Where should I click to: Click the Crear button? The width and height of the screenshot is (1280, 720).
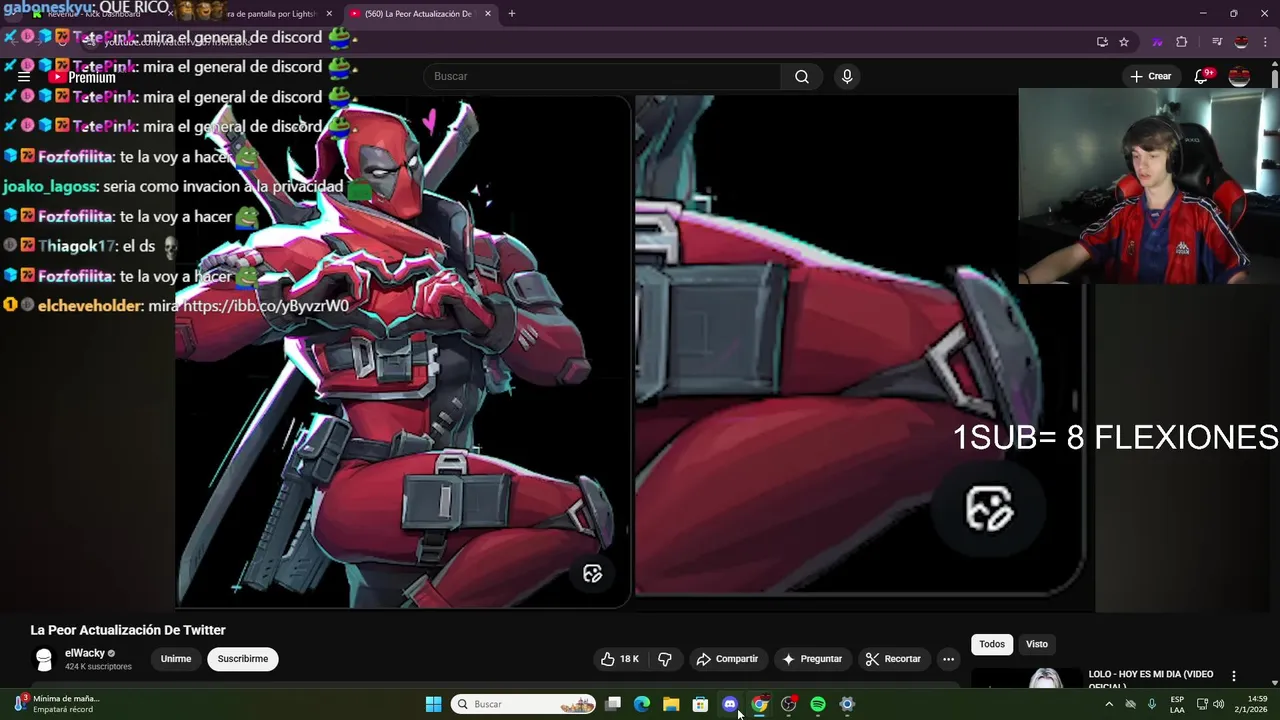coord(1150,76)
